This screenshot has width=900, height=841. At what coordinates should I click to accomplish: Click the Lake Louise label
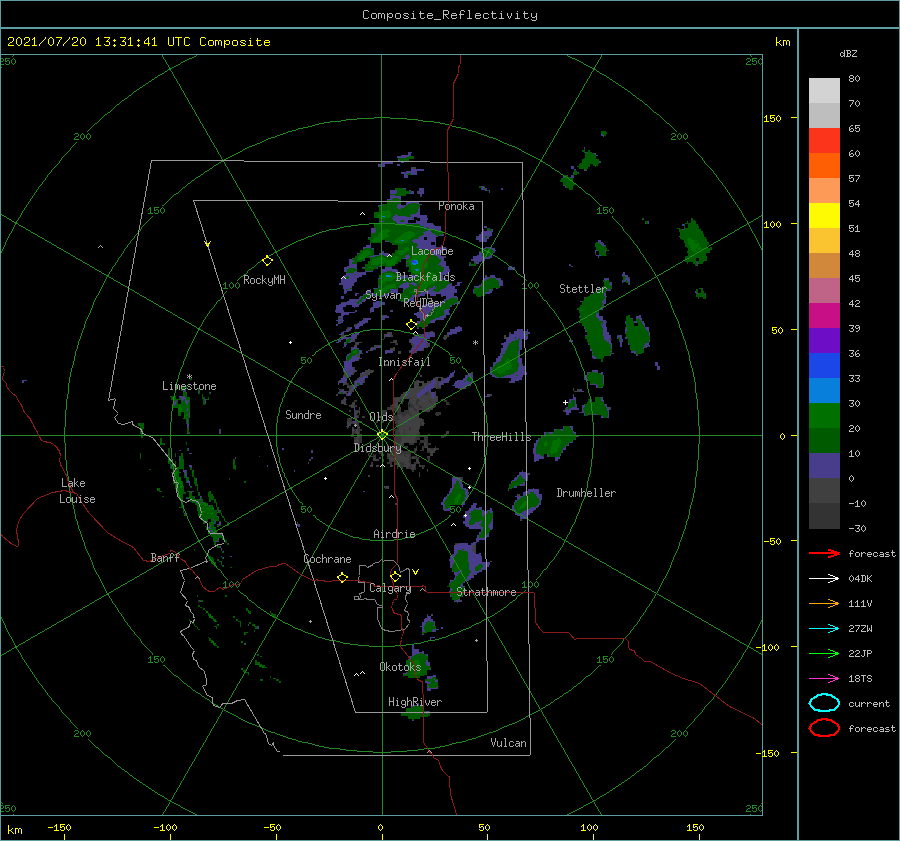[78, 491]
